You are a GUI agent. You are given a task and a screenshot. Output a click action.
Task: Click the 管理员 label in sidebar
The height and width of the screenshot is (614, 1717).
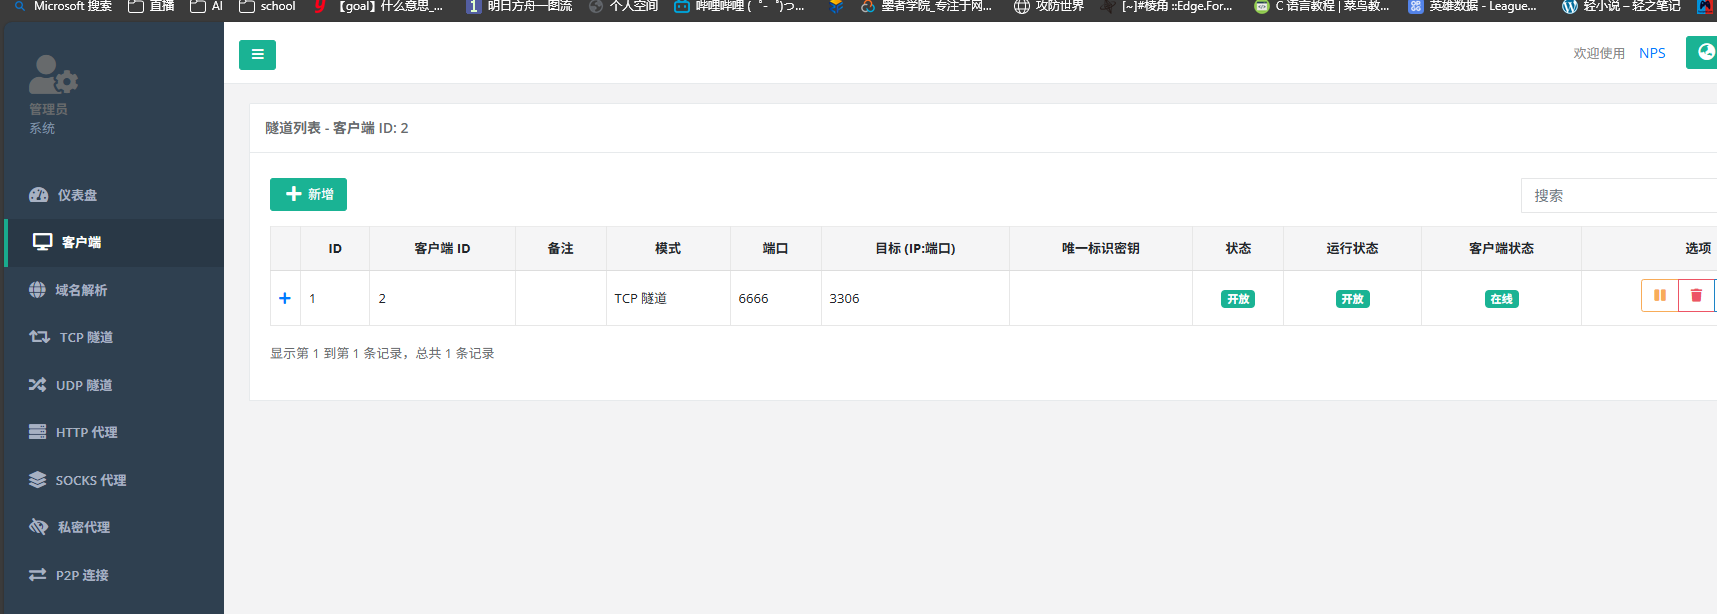click(48, 109)
